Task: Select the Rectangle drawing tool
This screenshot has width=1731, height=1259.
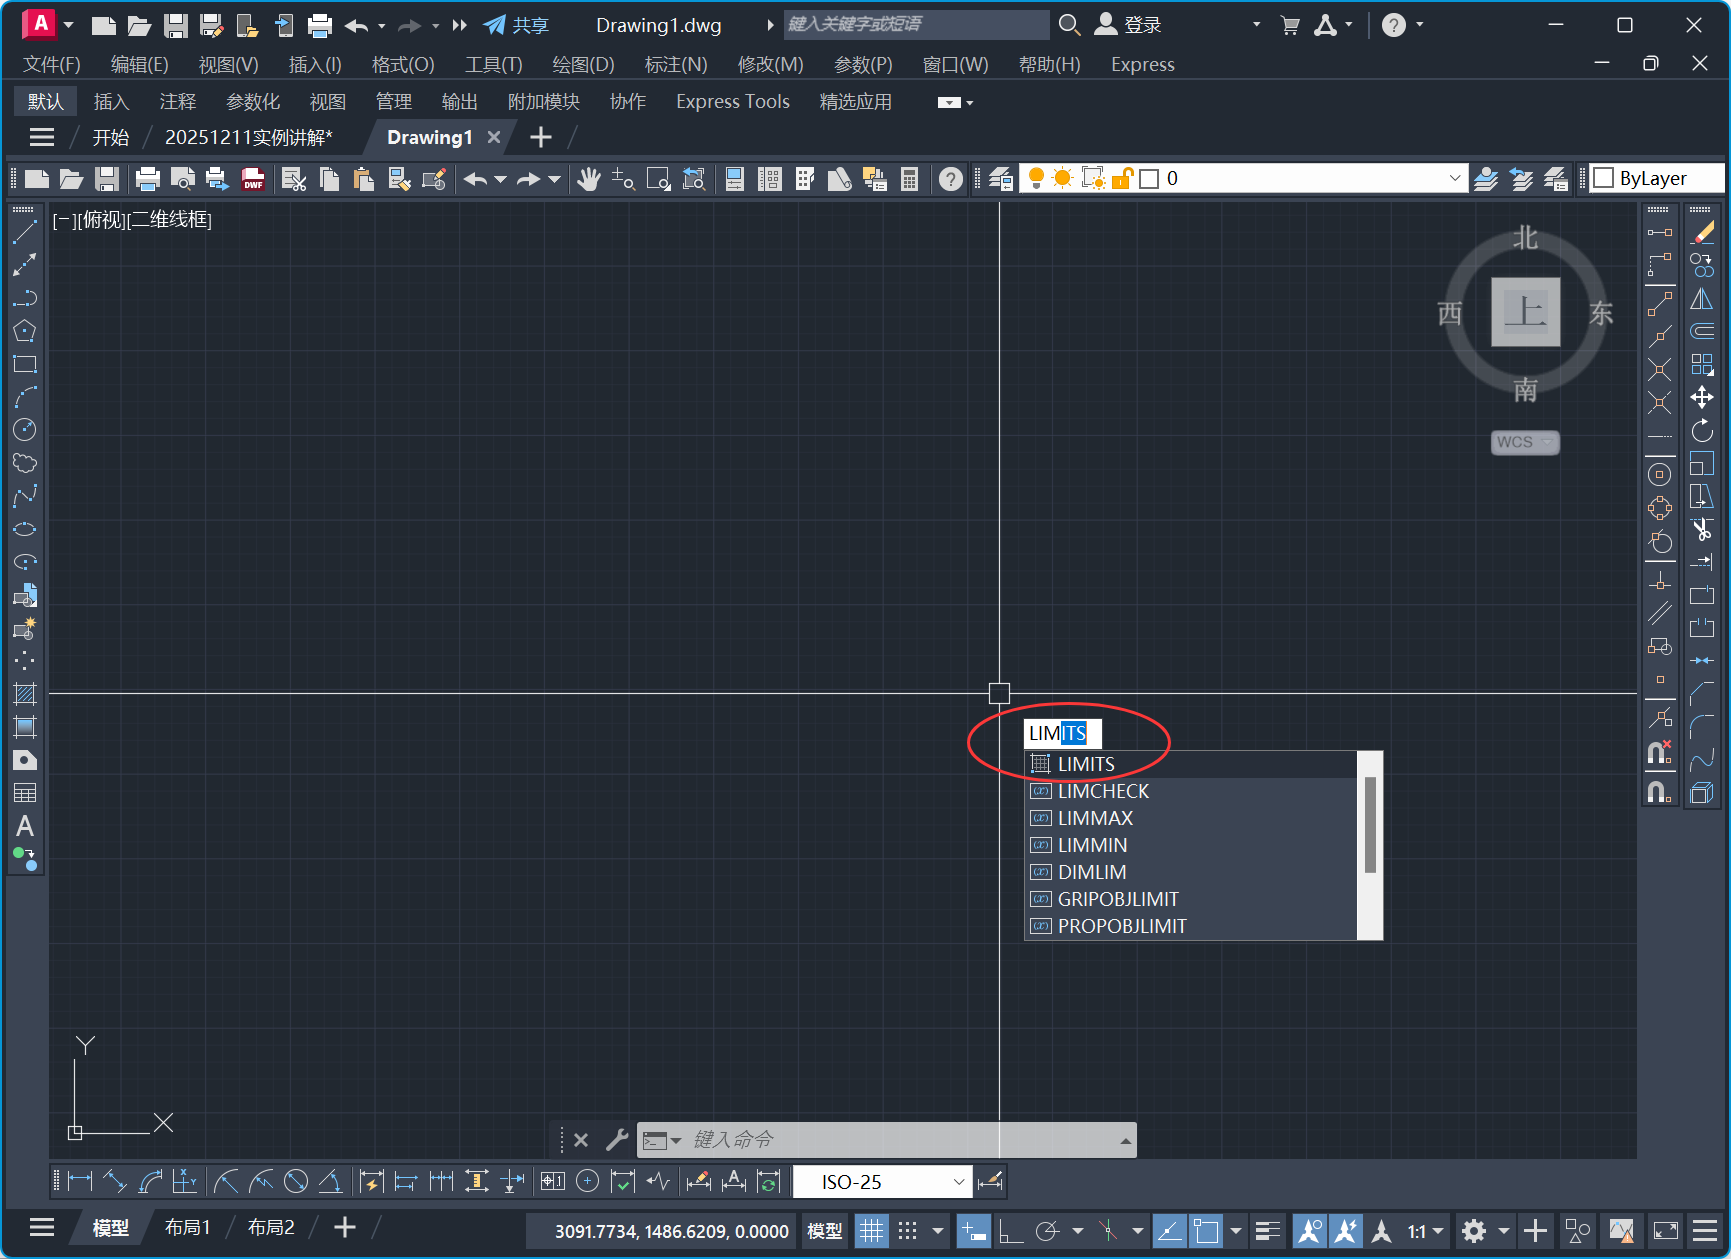Action: tap(25, 364)
